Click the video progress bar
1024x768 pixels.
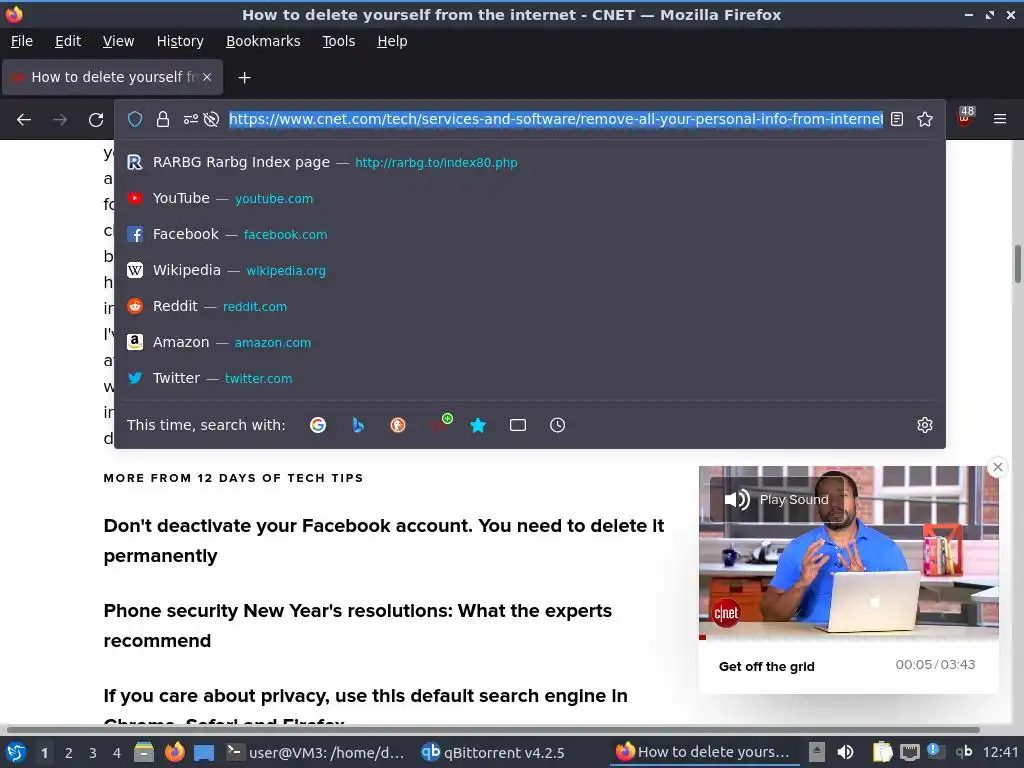(x=848, y=637)
